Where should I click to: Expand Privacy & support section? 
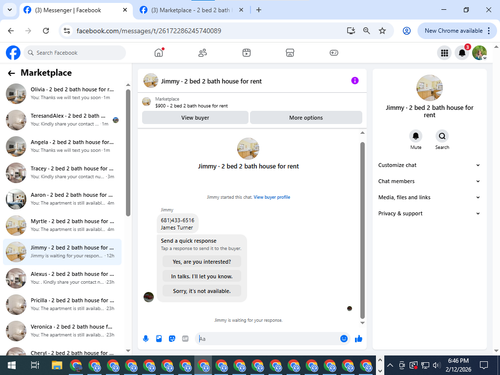point(429,213)
